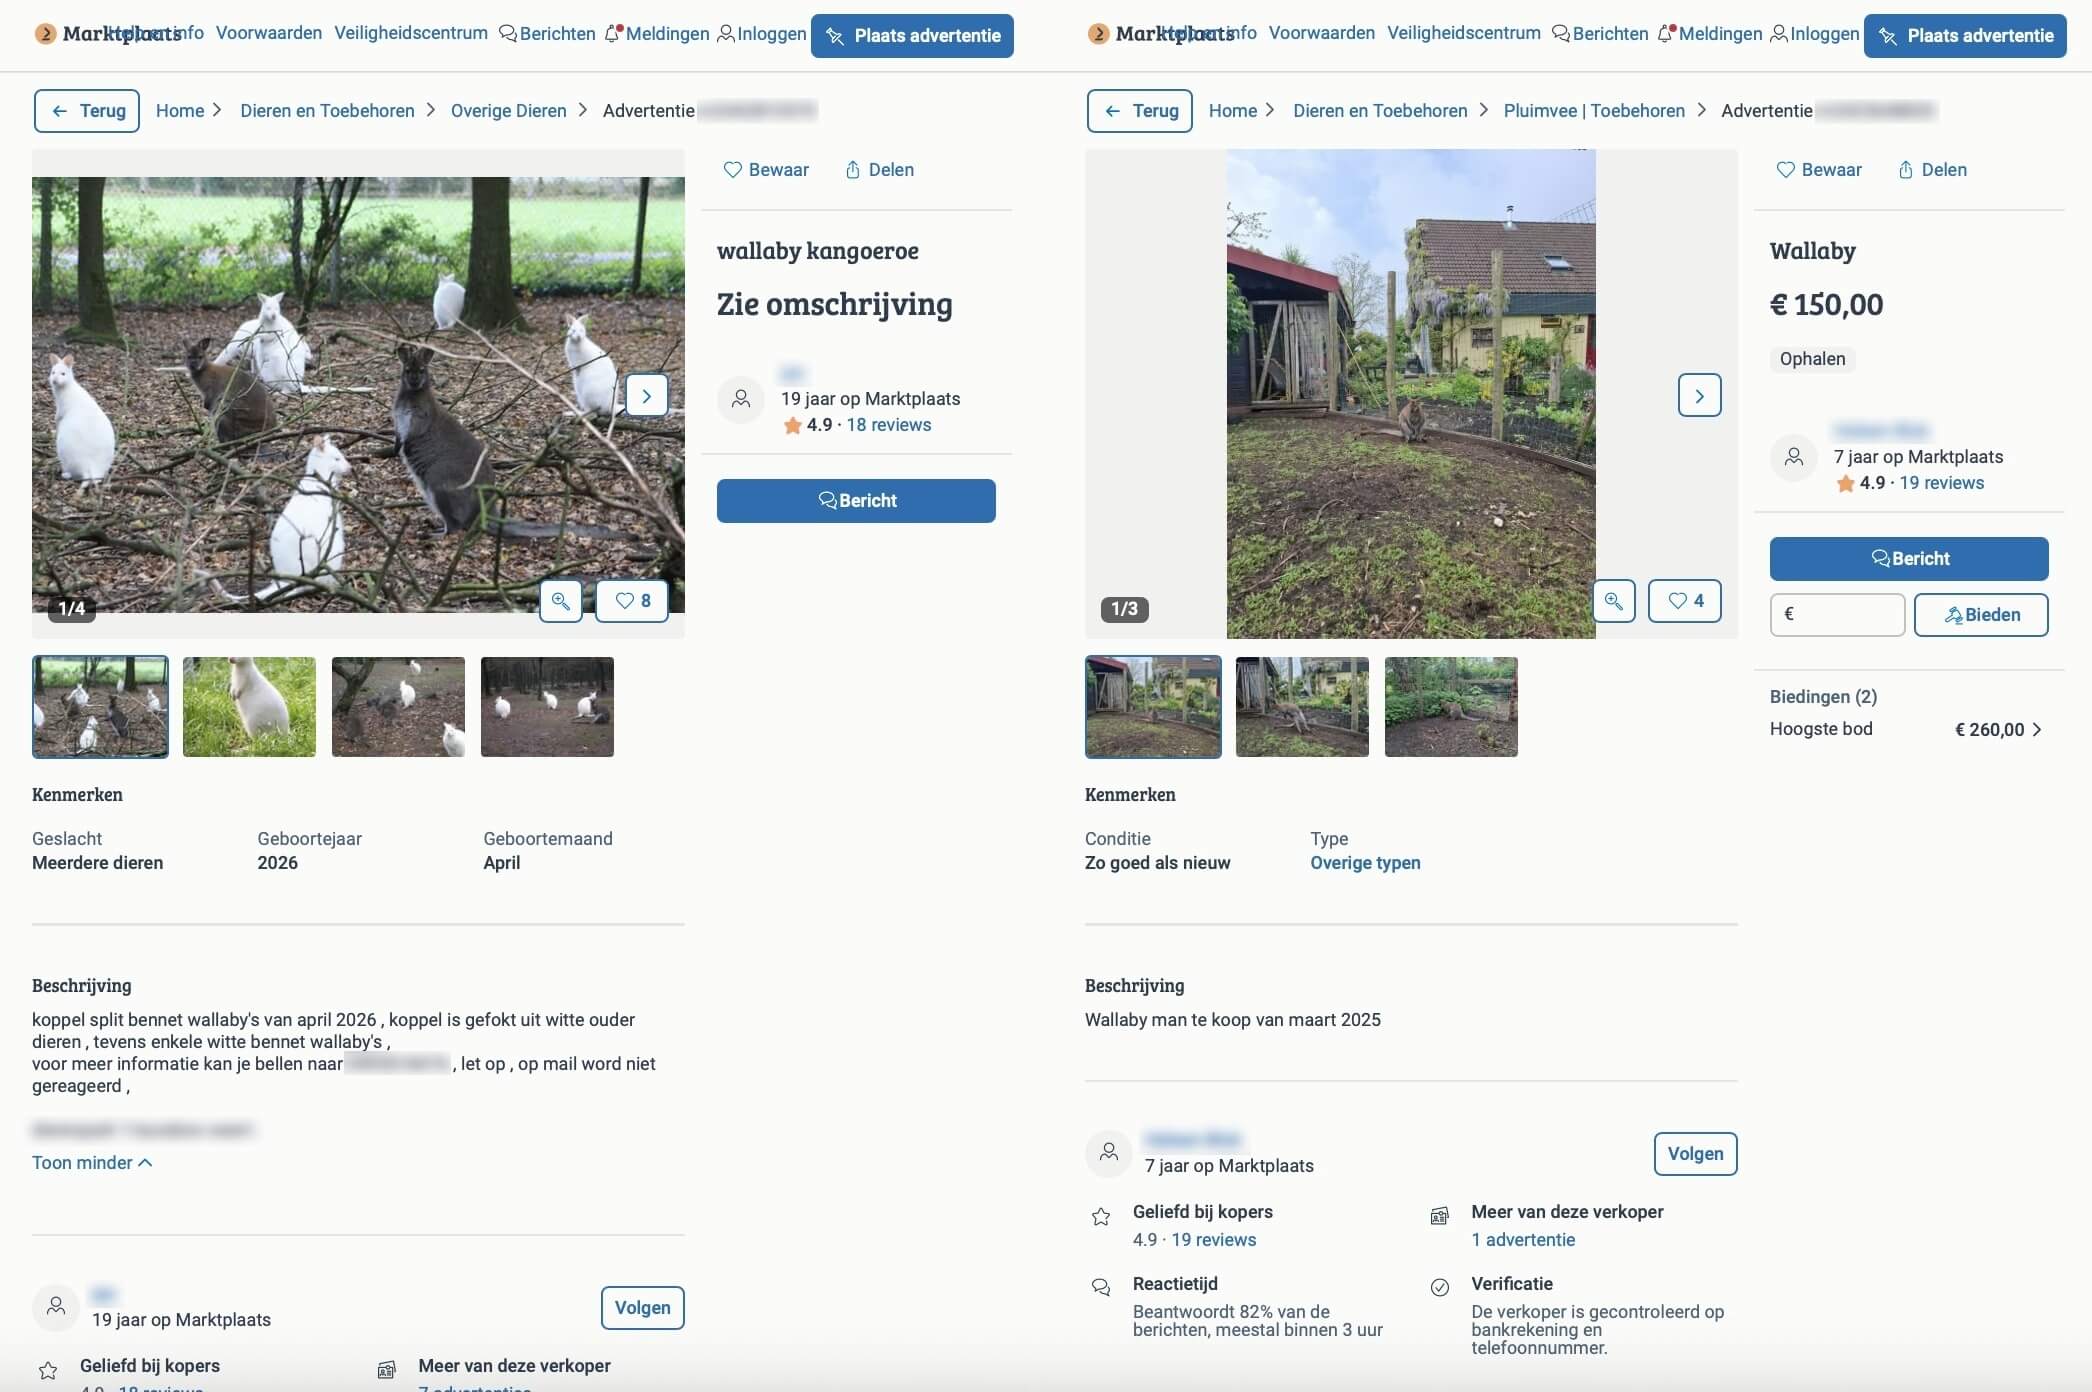
Task: Open Berichten in the left page header
Action: pos(547,34)
